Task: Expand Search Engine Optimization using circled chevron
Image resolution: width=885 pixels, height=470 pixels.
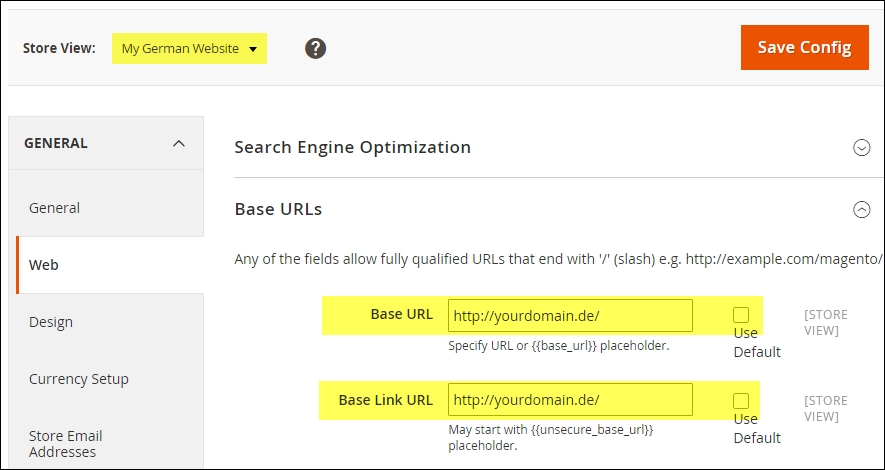Action: tap(861, 148)
